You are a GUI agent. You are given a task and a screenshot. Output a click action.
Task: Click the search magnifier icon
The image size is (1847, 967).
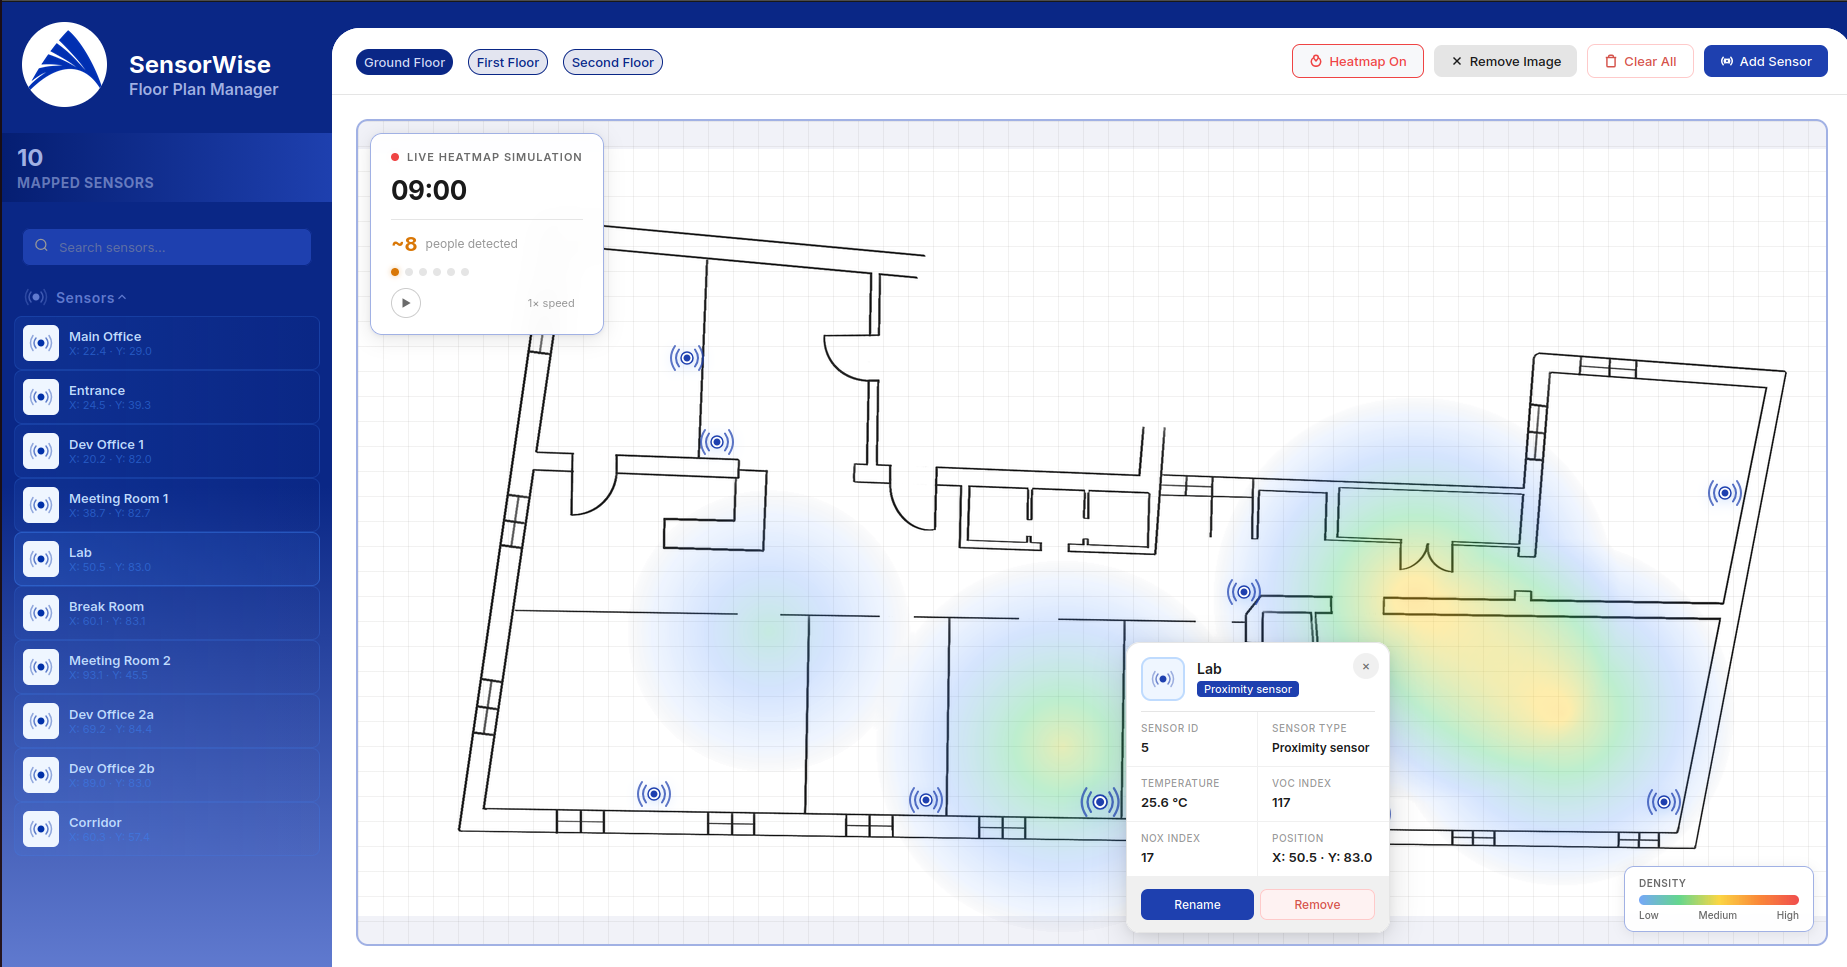pyautogui.click(x=41, y=246)
